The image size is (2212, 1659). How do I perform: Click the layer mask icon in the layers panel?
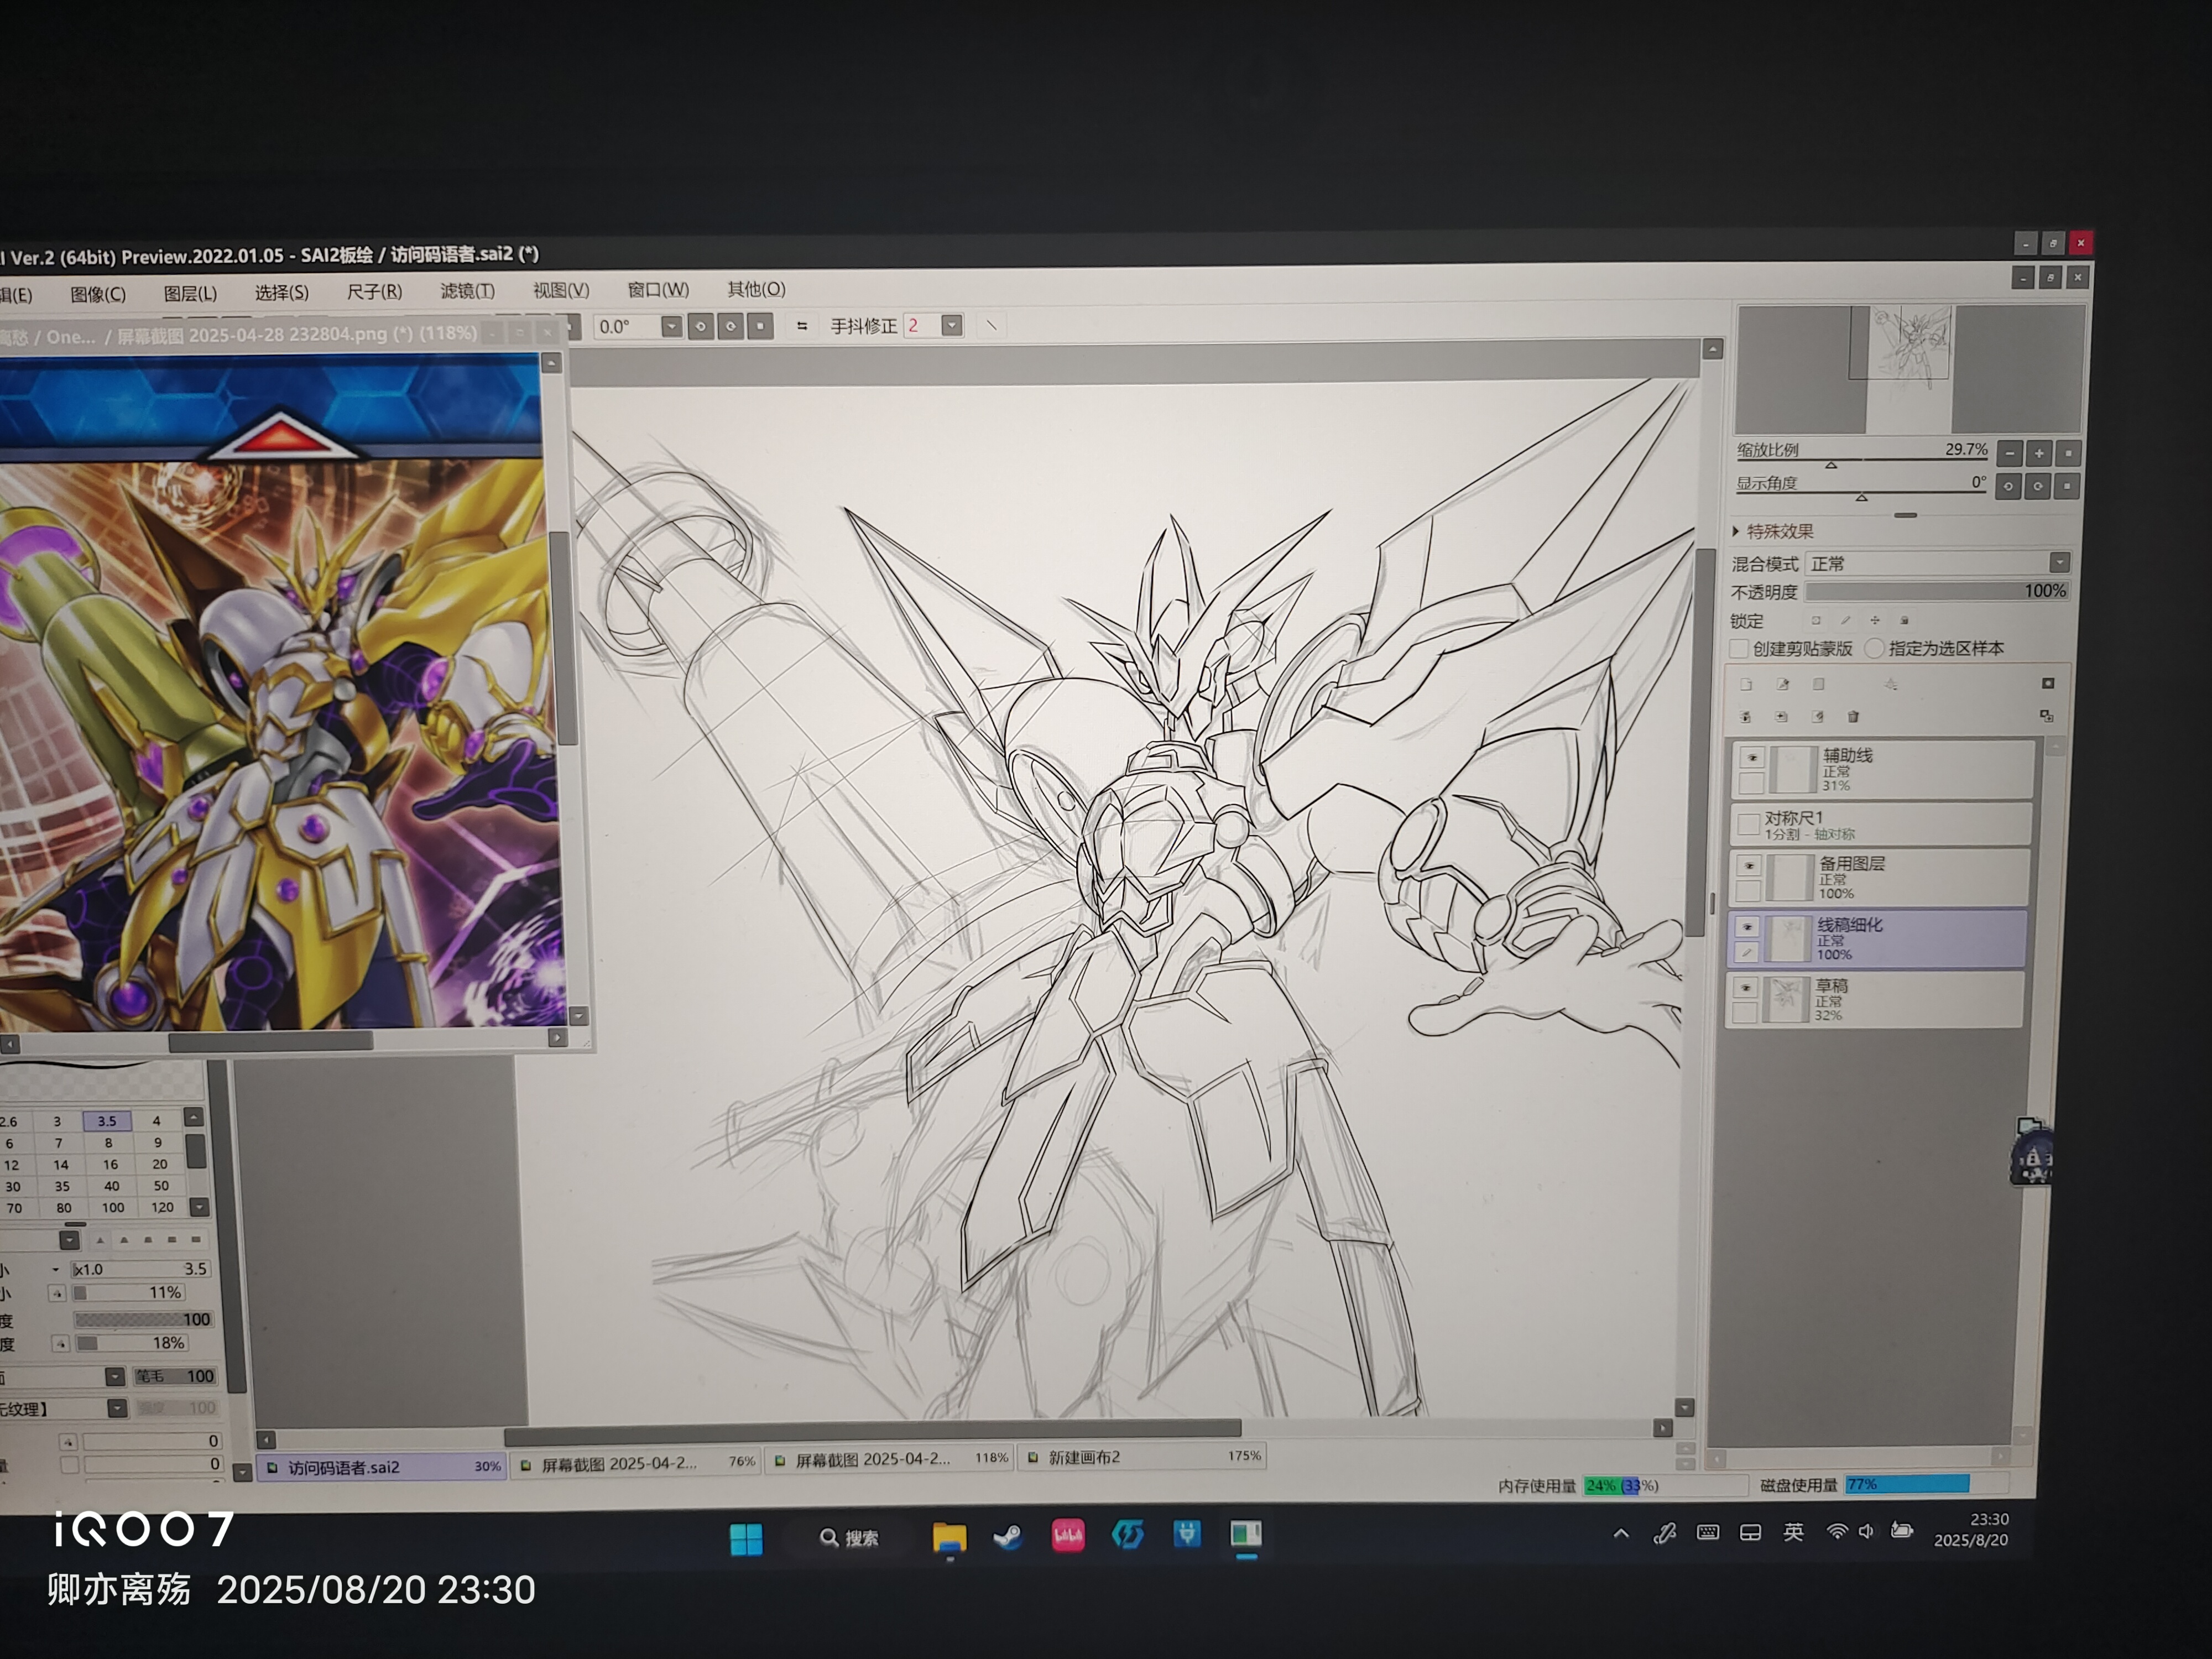2047,684
